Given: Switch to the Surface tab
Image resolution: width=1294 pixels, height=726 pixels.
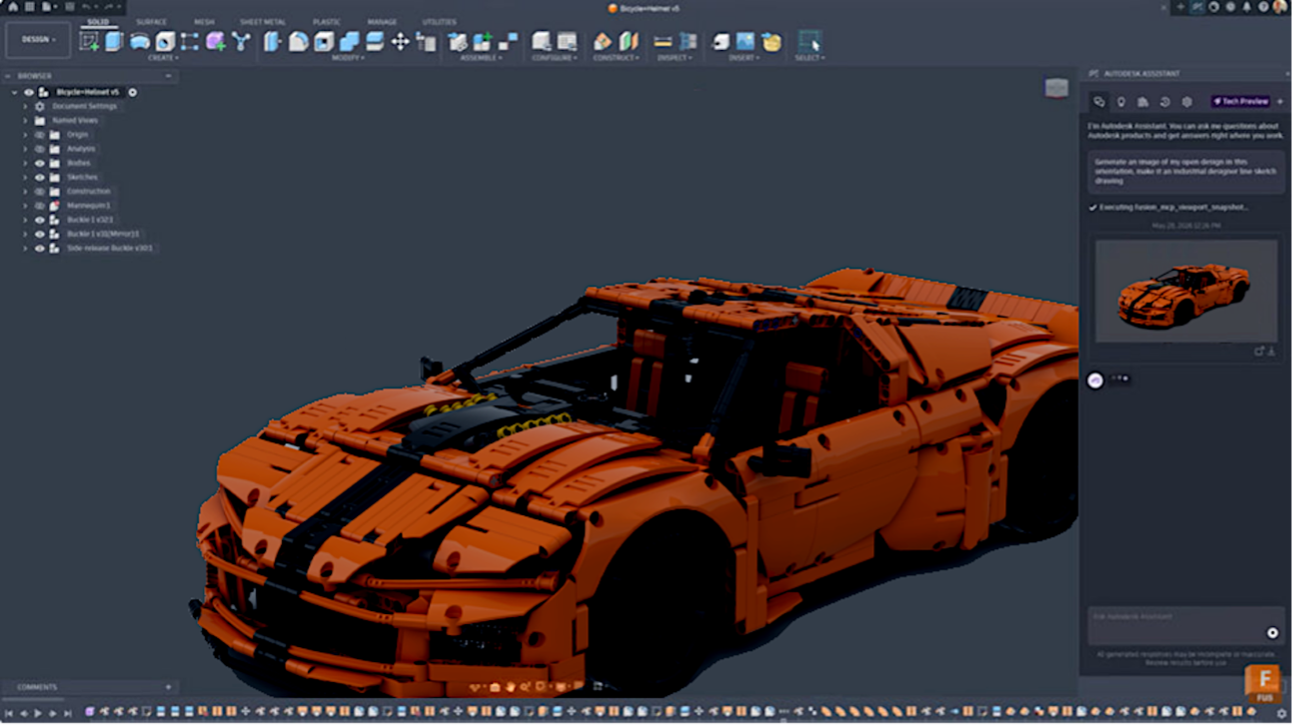Looking at the screenshot, I should coord(152,21).
